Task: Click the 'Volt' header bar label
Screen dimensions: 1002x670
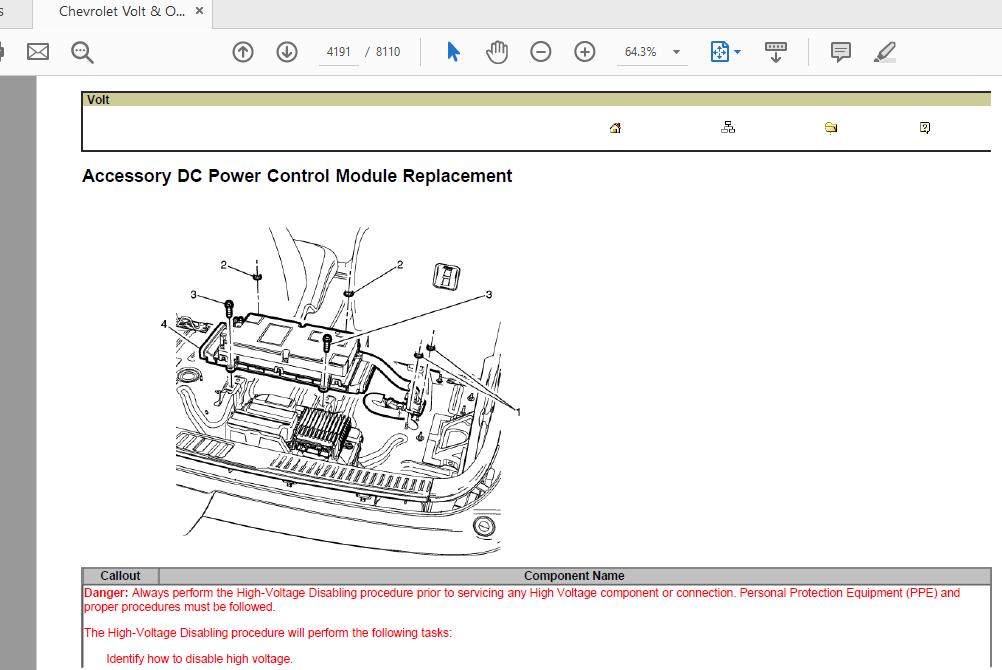Action: tap(98, 100)
